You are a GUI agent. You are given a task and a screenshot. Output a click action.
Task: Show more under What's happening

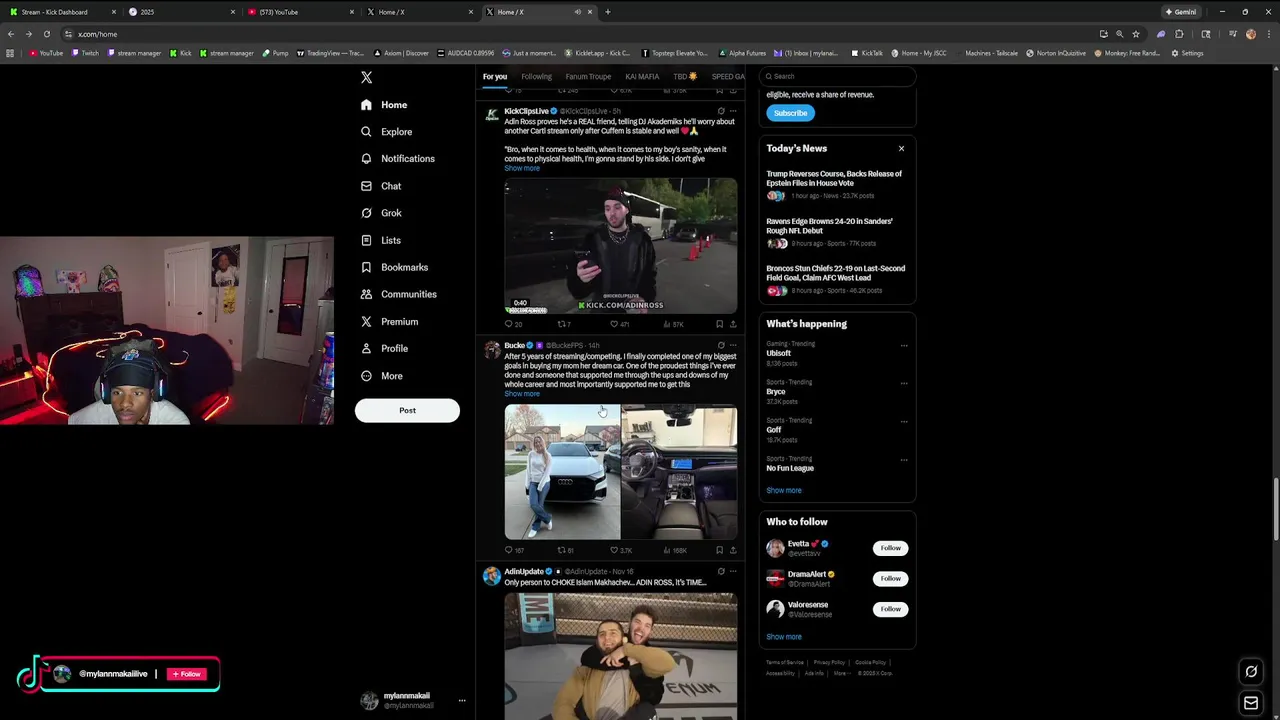coord(784,490)
